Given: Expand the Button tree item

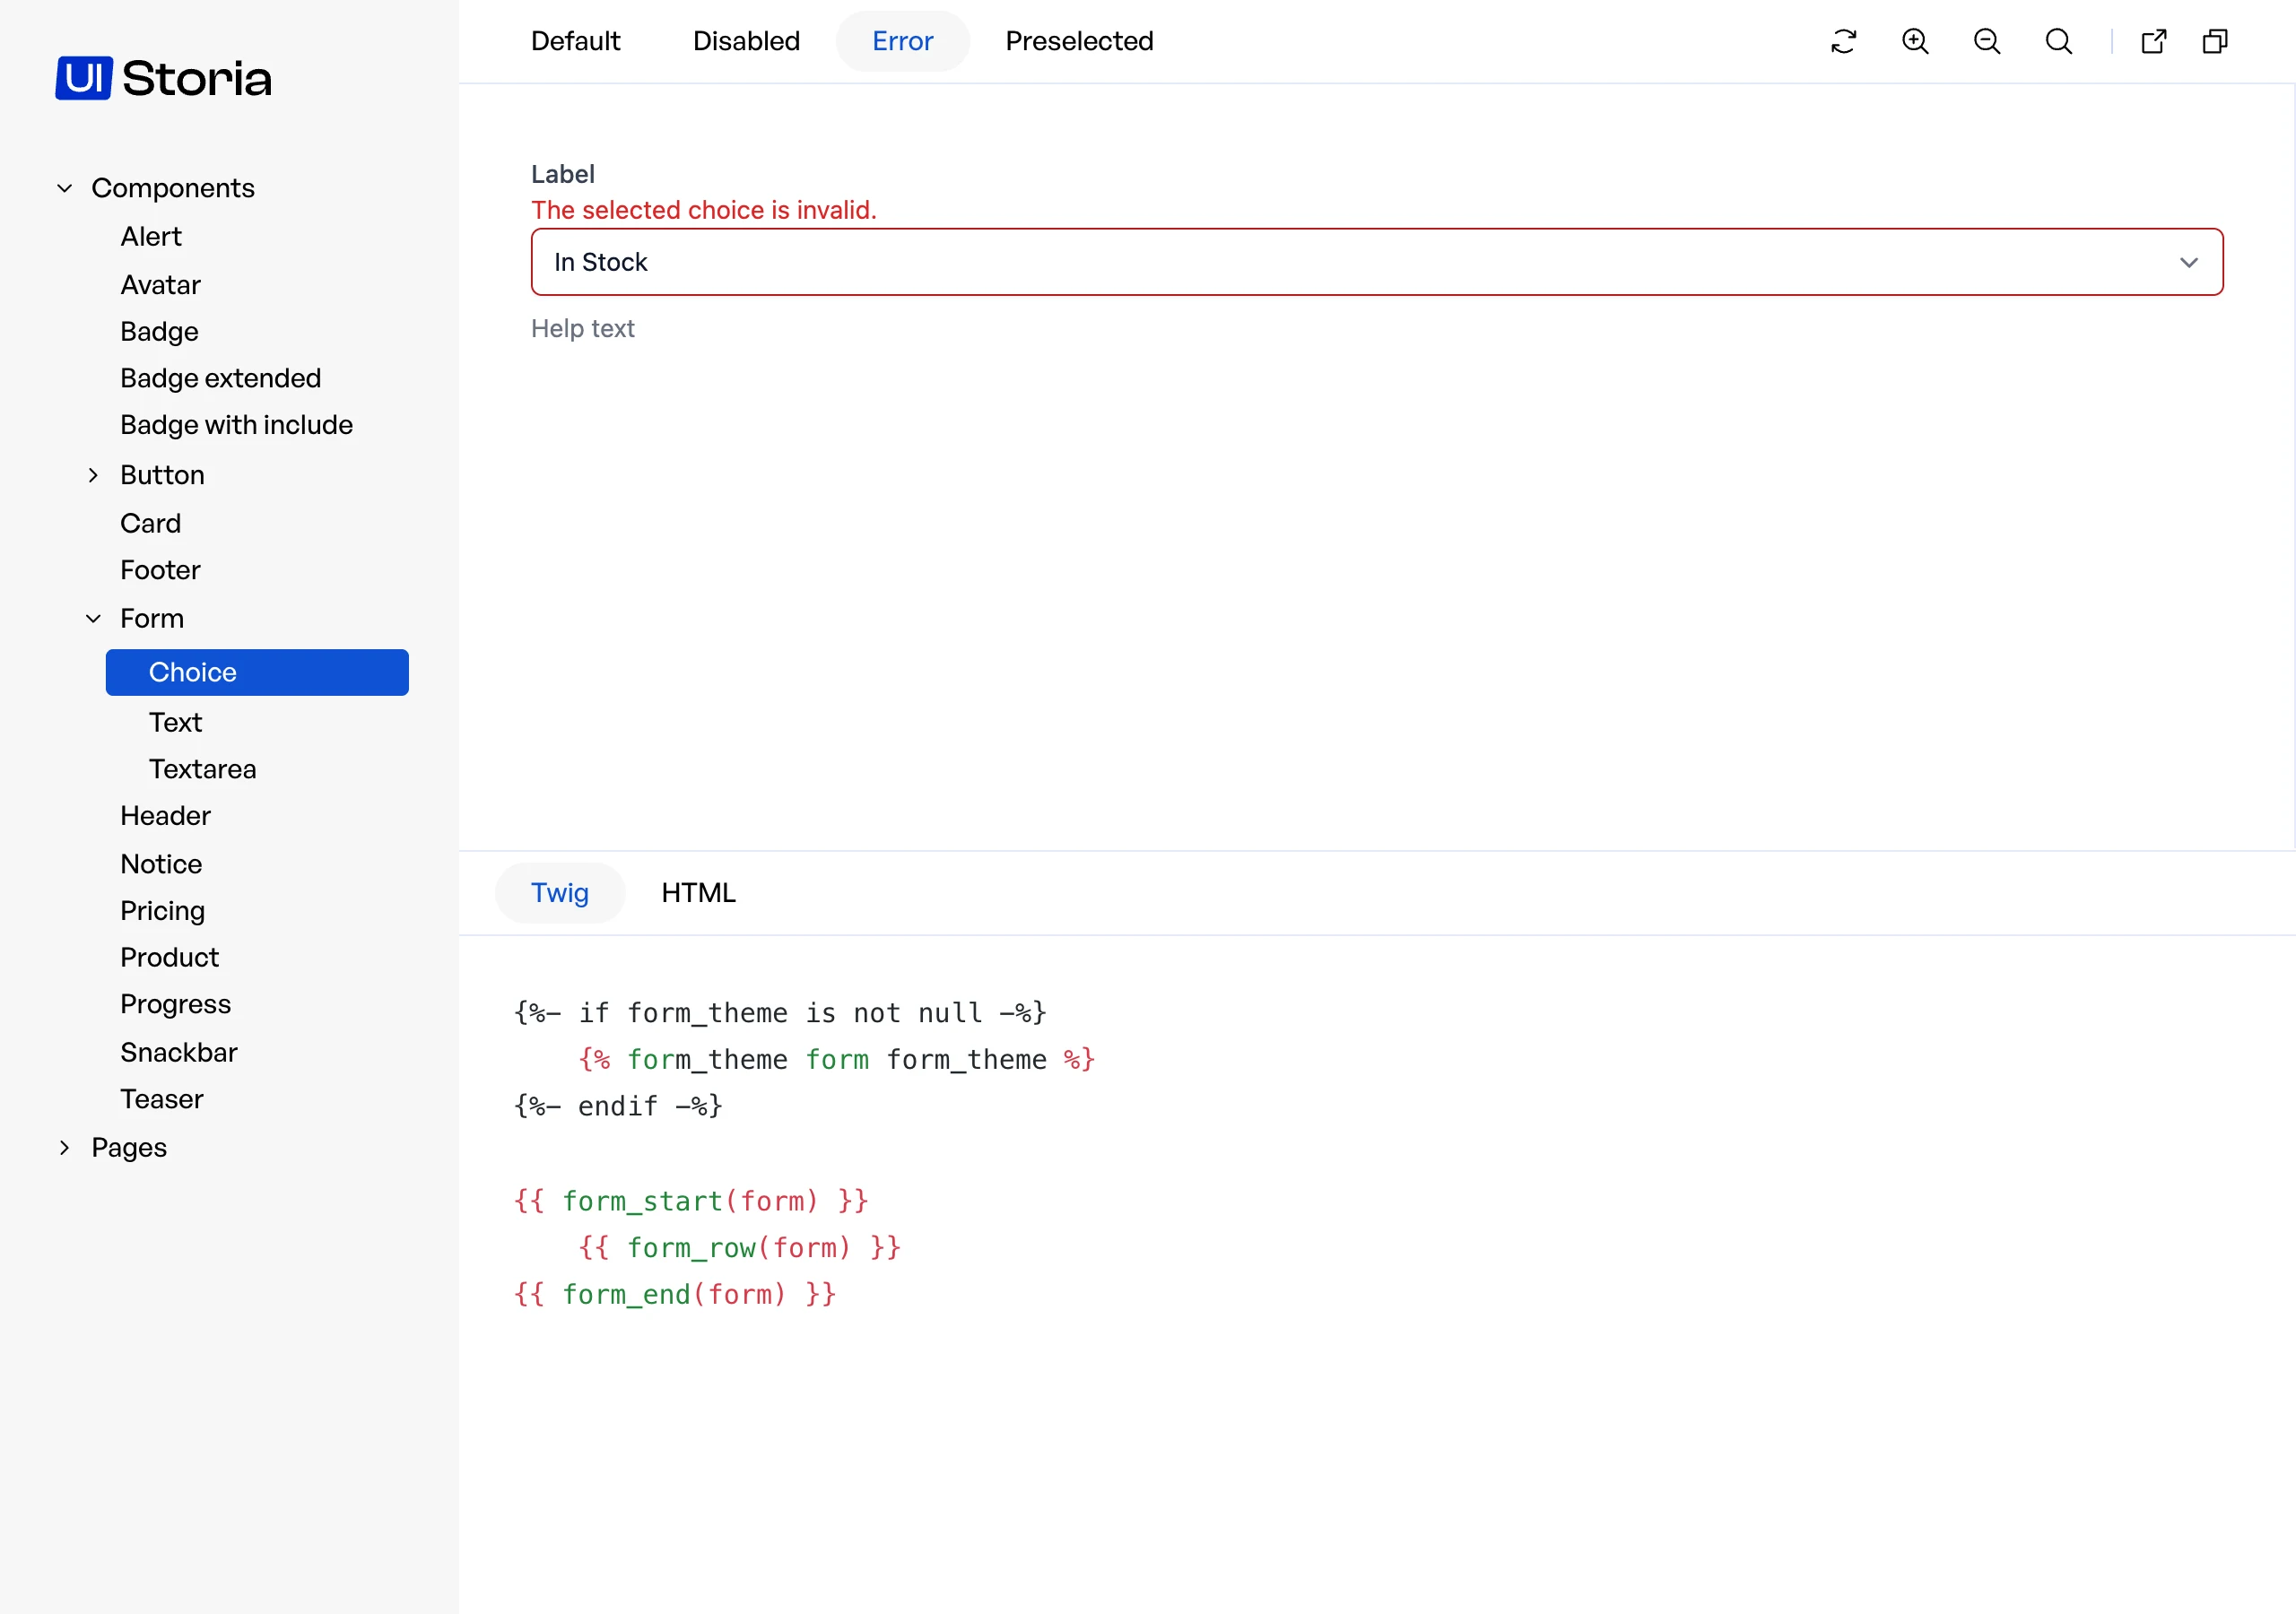Looking at the screenshot, I should tap(93, 475).
